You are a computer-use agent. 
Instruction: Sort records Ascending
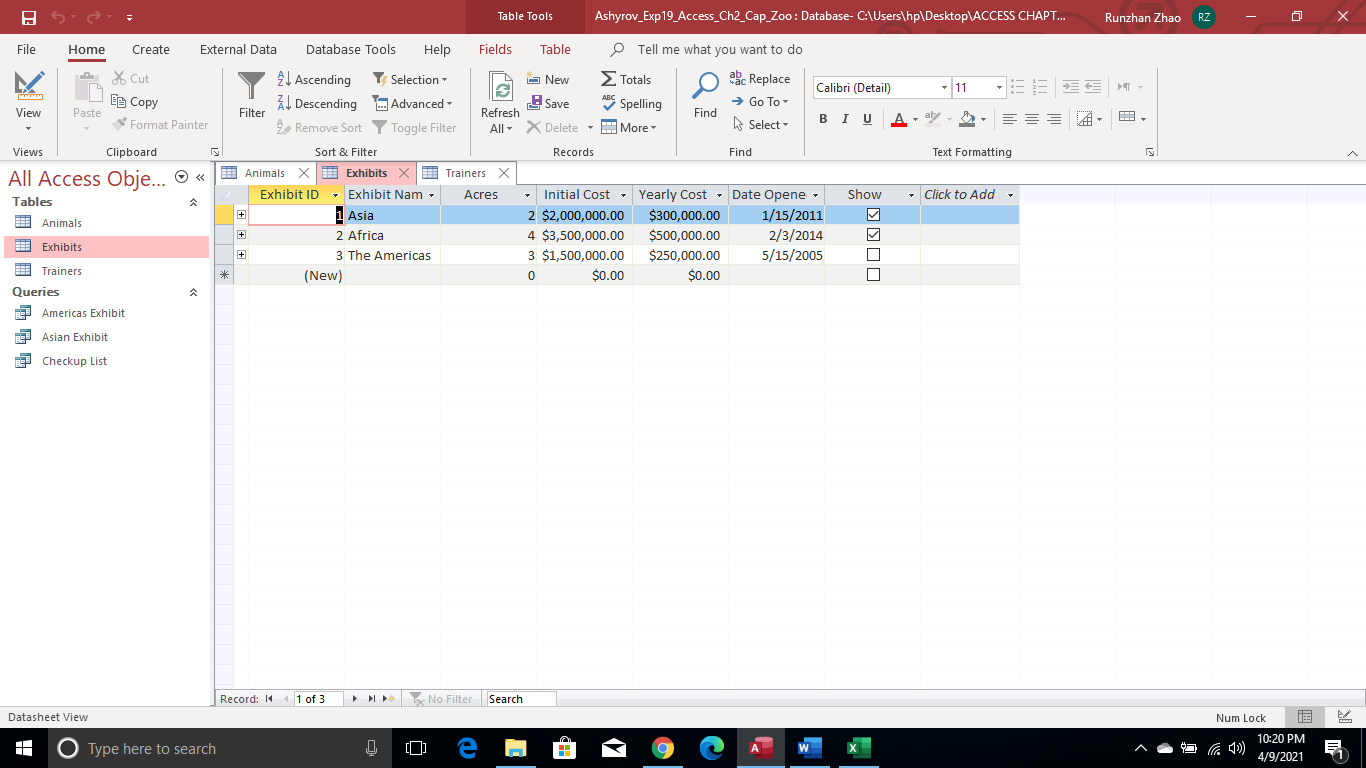314,79
